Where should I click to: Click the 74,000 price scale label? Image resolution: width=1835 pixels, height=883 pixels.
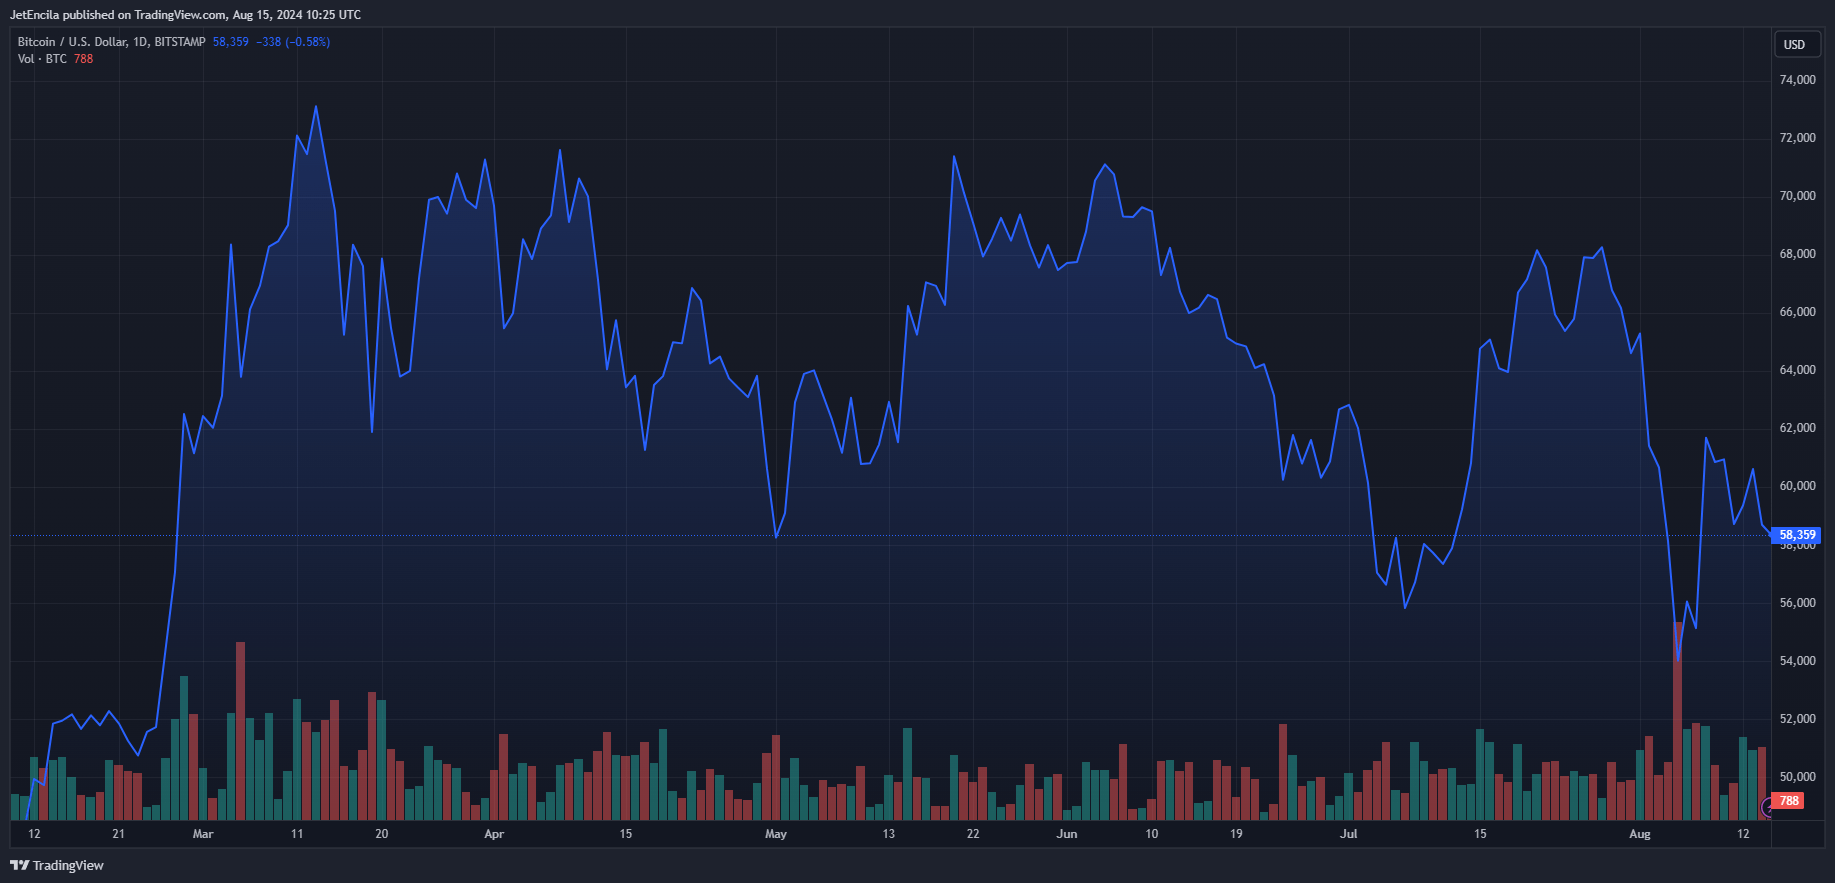1797,80
